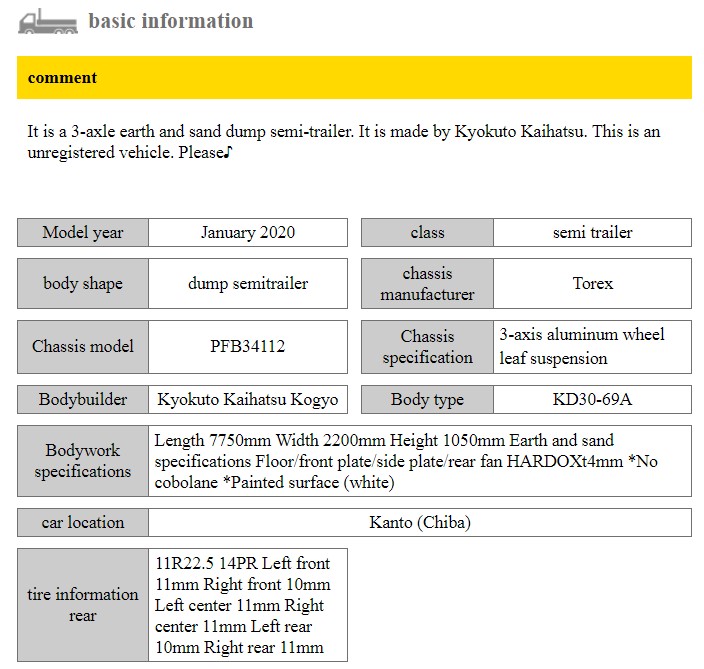Click the 'Model year' label cell
This screenshot has height=669, width=704.
point(83,233)
